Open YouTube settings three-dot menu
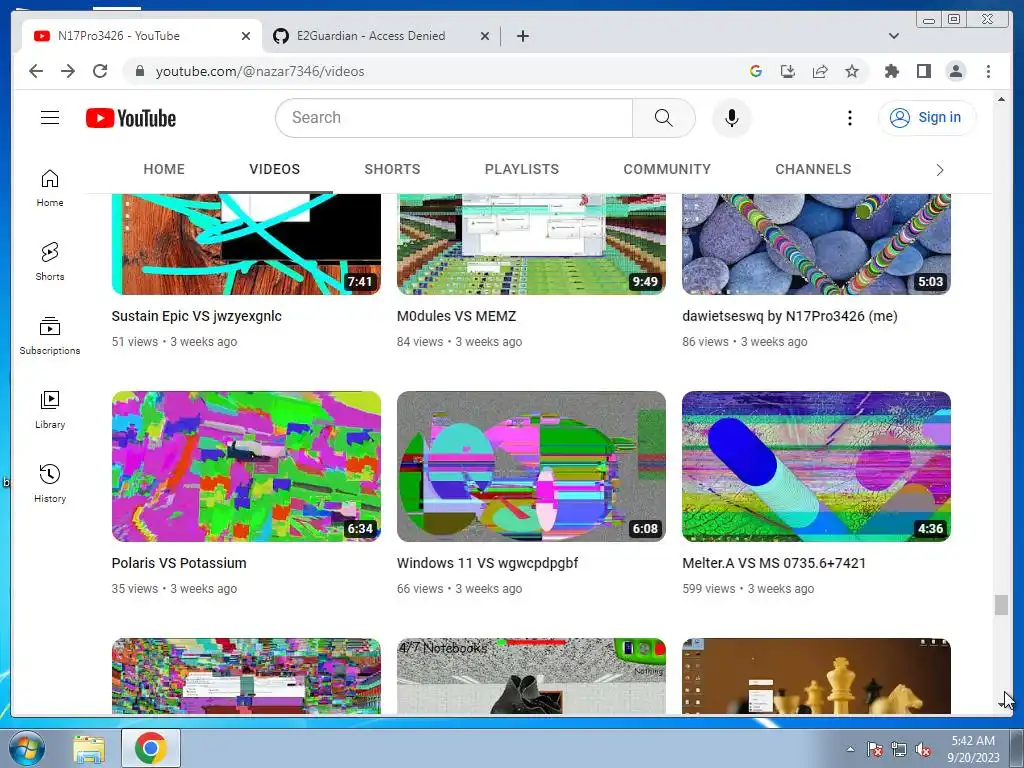Screen dimensions: 1024x768 tap(849, 118)
